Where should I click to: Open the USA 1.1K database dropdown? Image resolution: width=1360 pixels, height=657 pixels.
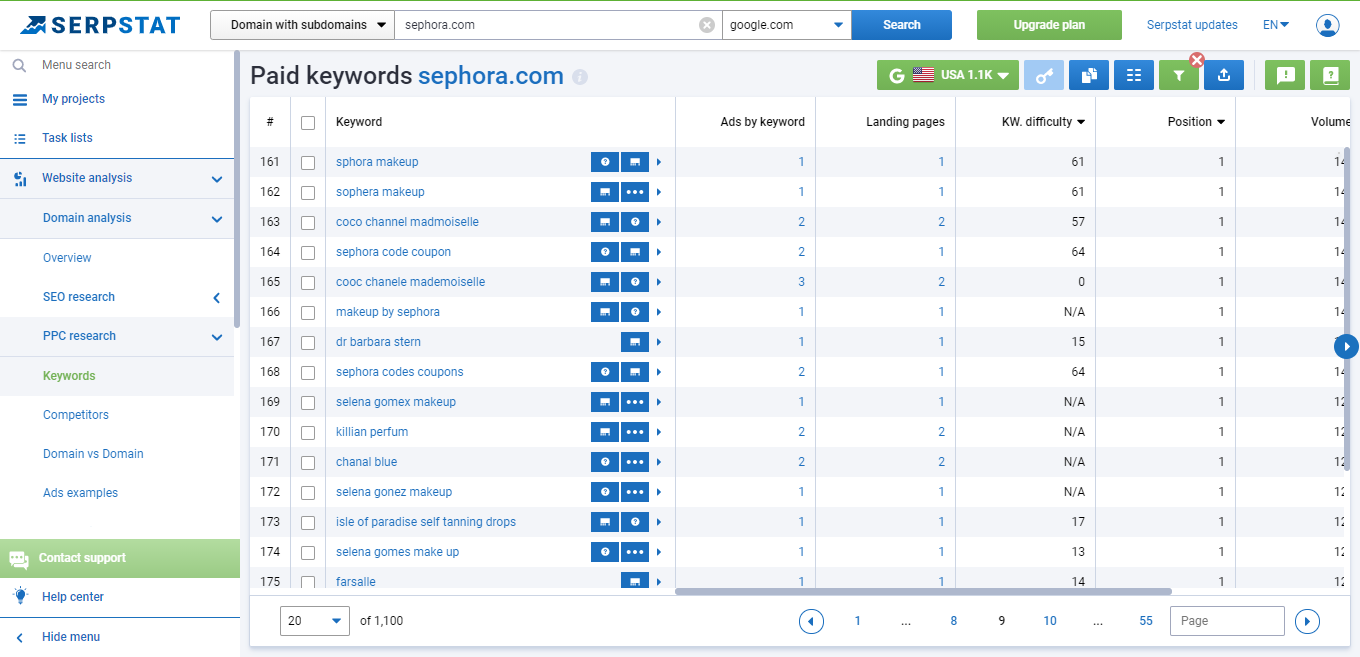coord(947,75)
